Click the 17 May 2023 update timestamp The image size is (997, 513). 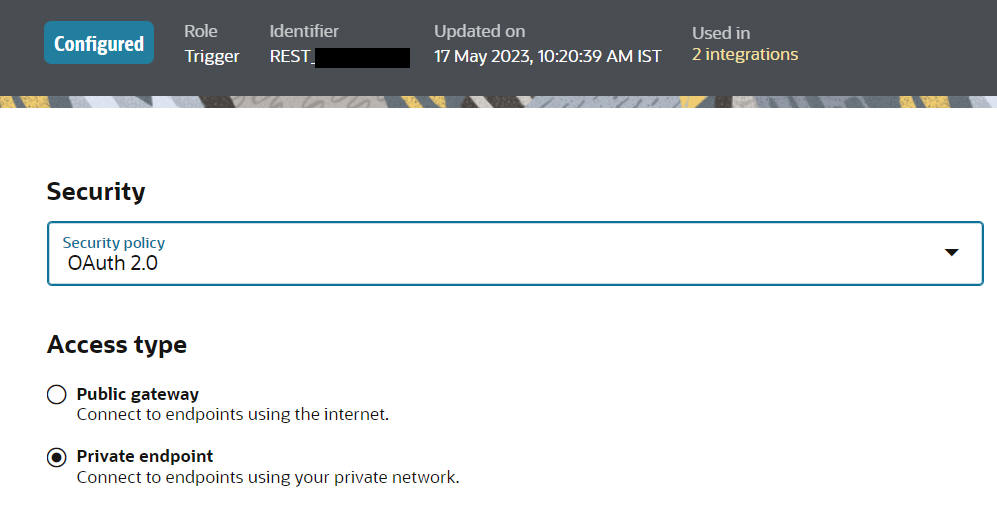pos(547,56)
